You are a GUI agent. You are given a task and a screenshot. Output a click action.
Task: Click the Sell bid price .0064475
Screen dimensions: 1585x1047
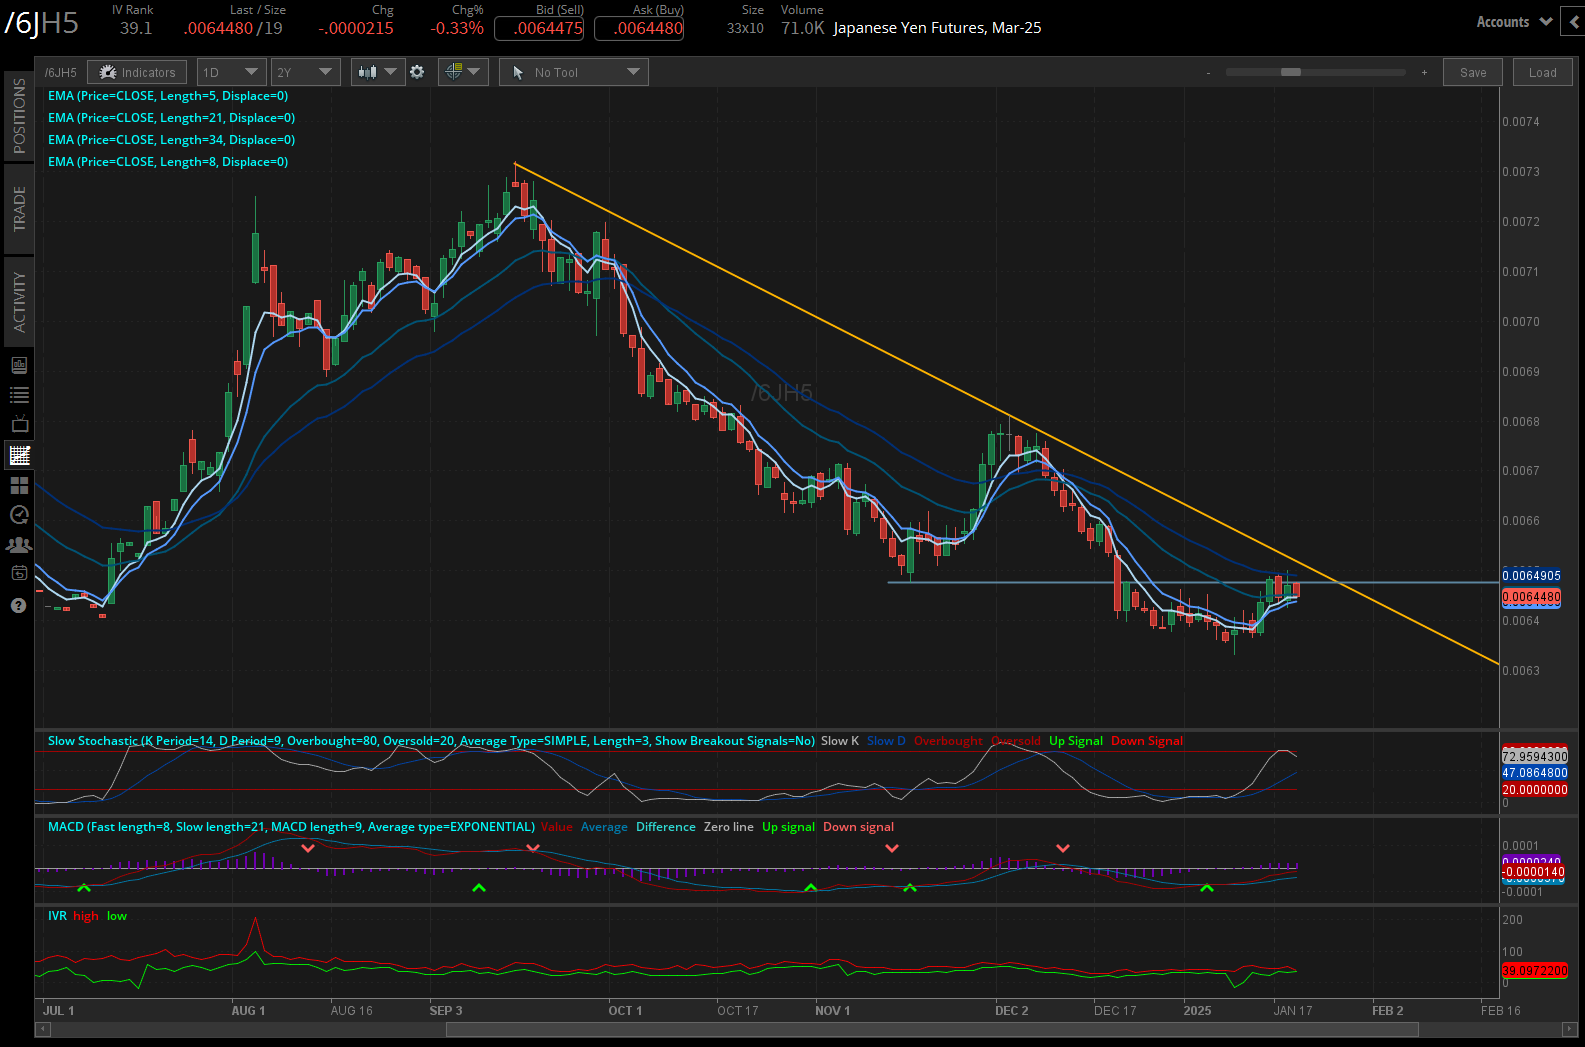(548, 29)
